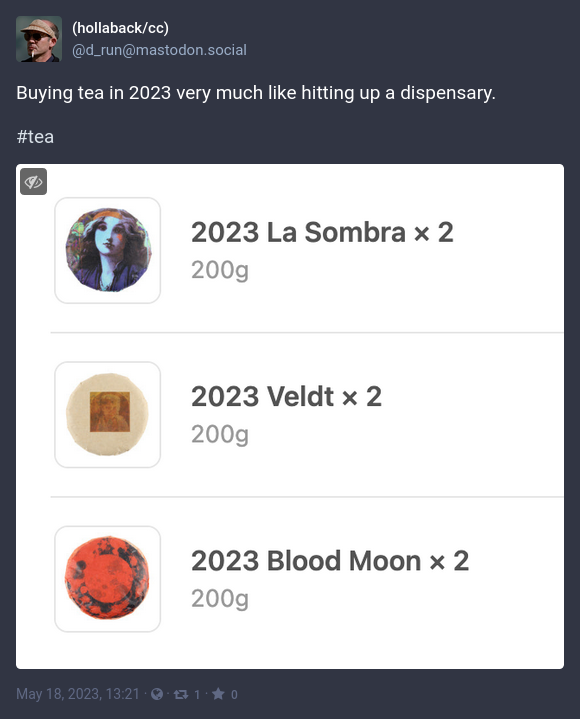
Task: Click the 2023 Veldt × 2 title
Action: (287, 397)
